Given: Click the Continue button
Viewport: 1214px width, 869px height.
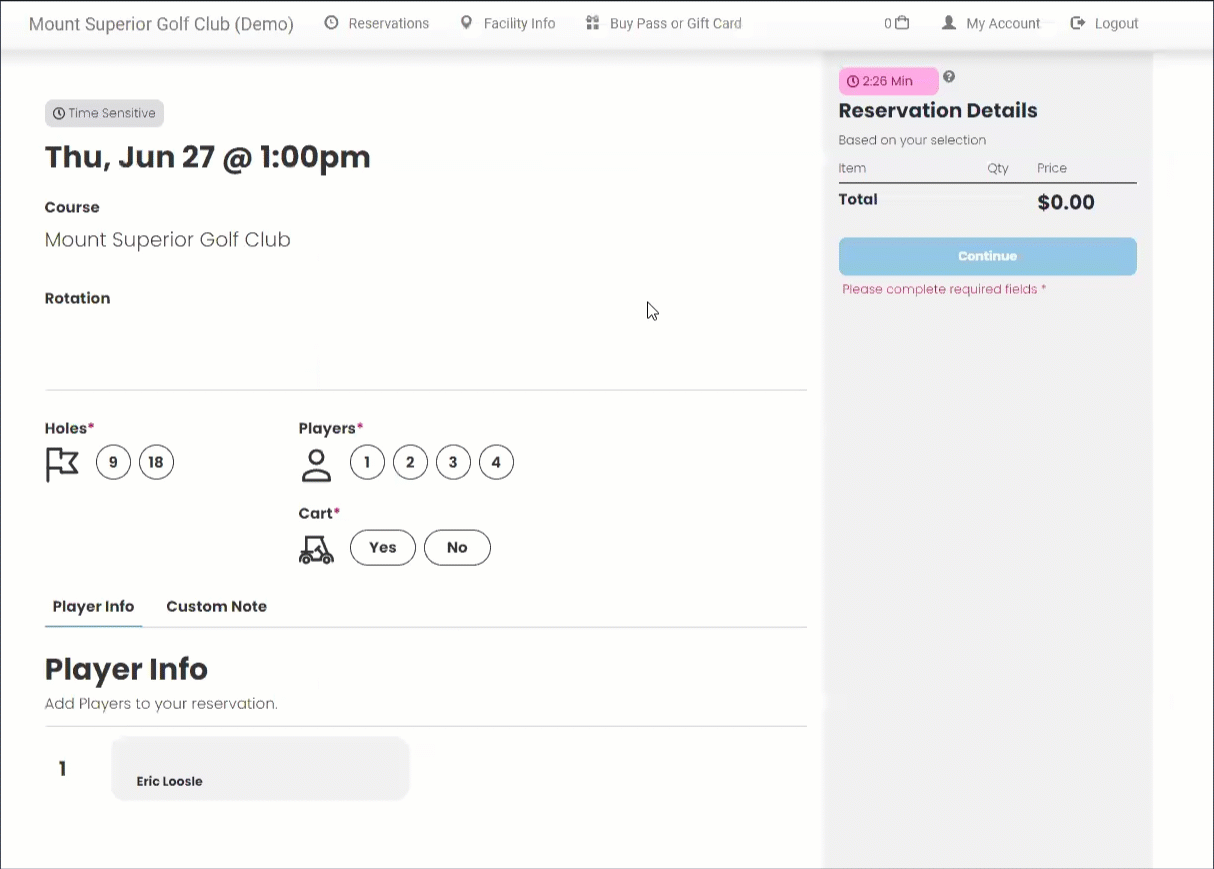Looking at the screenshot, I should pos(987,256).
